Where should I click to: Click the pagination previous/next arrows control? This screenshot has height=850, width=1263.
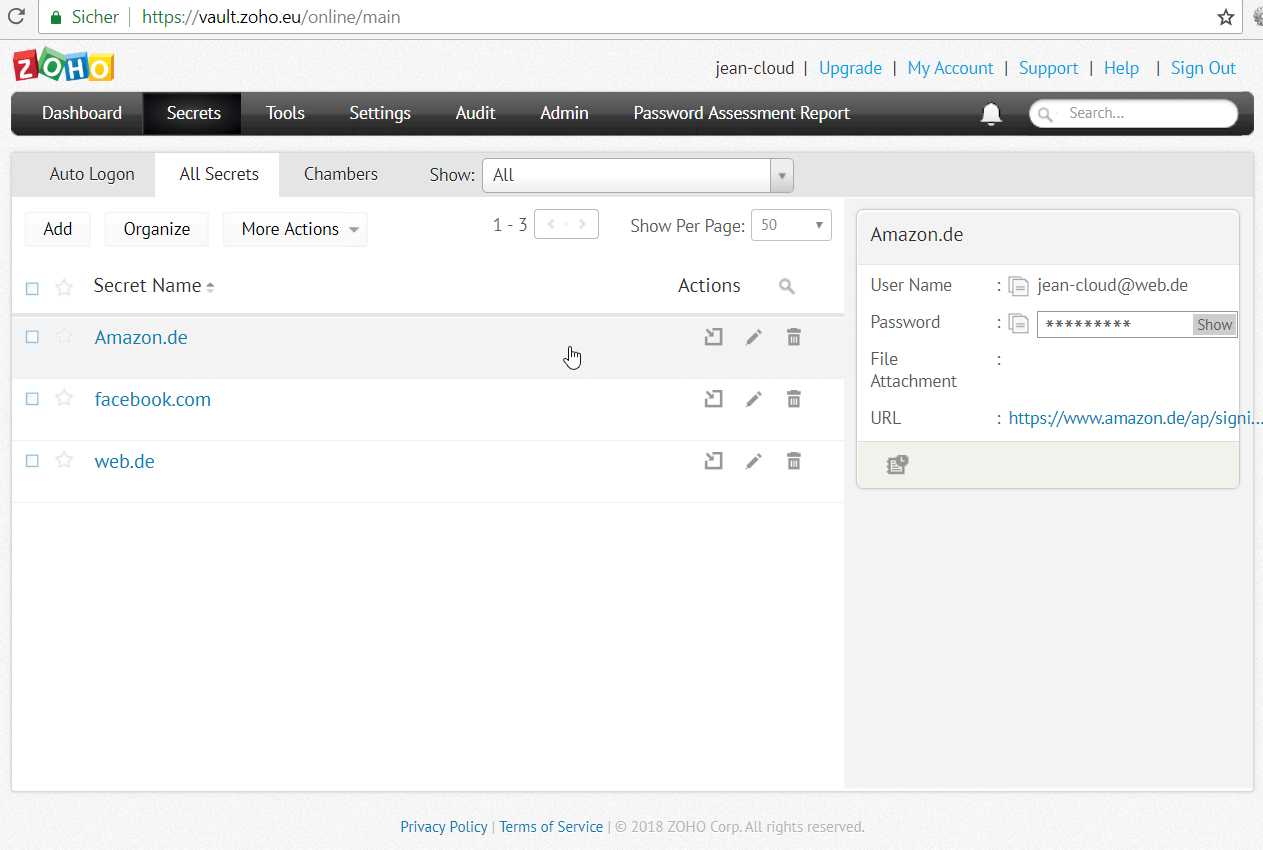pos(566,225)
